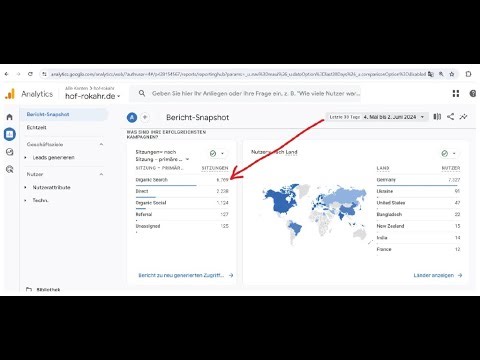Add comparison with plus icon
The width and height of the screenshot is (480, 360).
(145, 117)
